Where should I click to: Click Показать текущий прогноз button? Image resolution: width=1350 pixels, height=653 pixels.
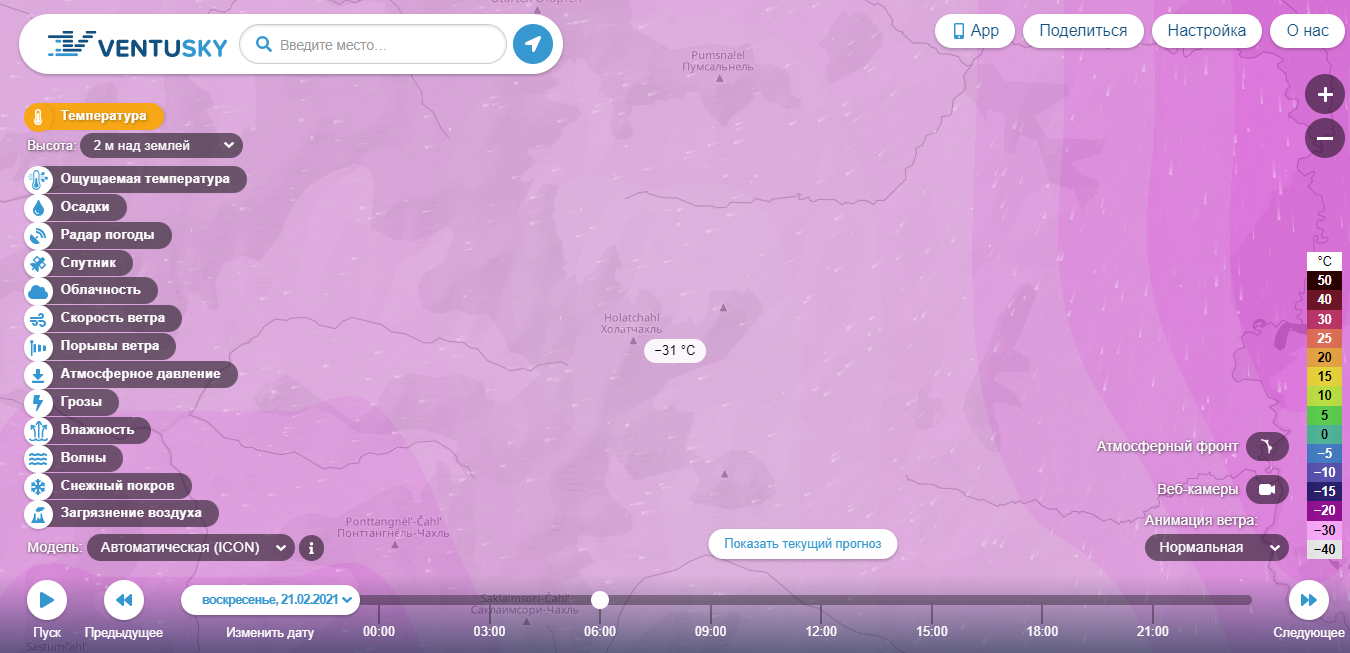[803, 544]
